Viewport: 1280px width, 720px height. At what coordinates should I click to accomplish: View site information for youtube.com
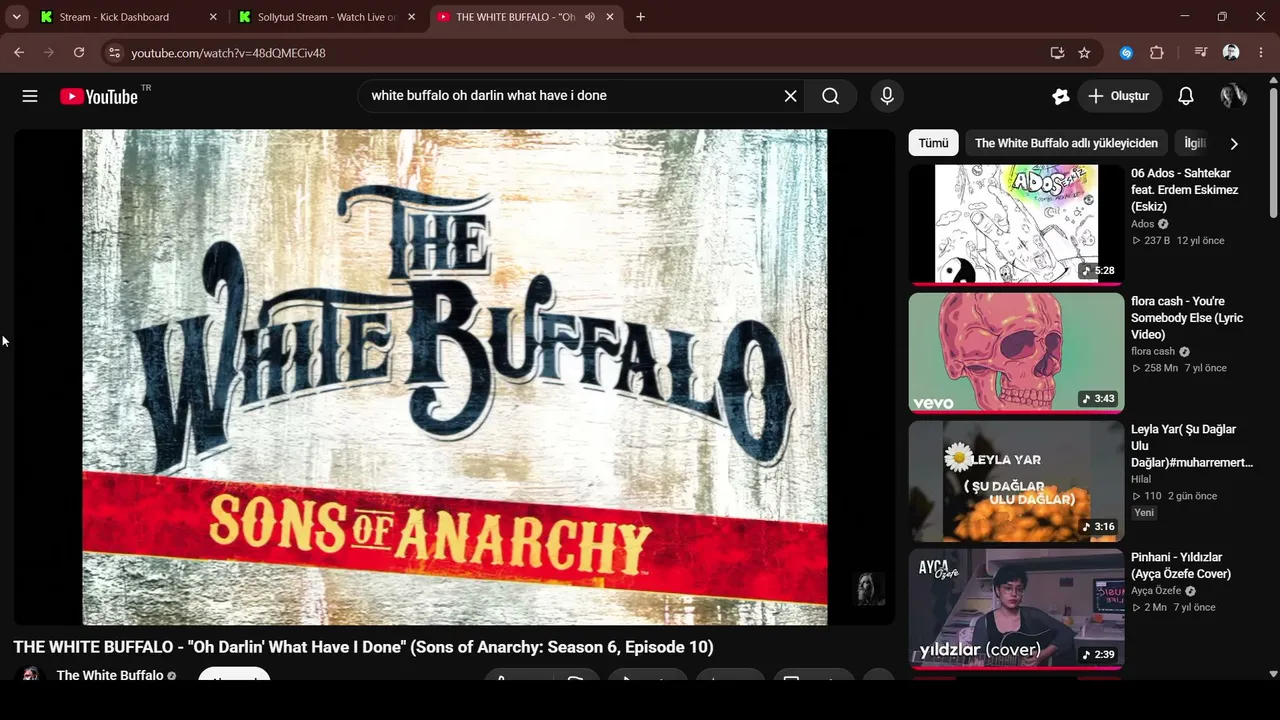(x=114, y=53)
